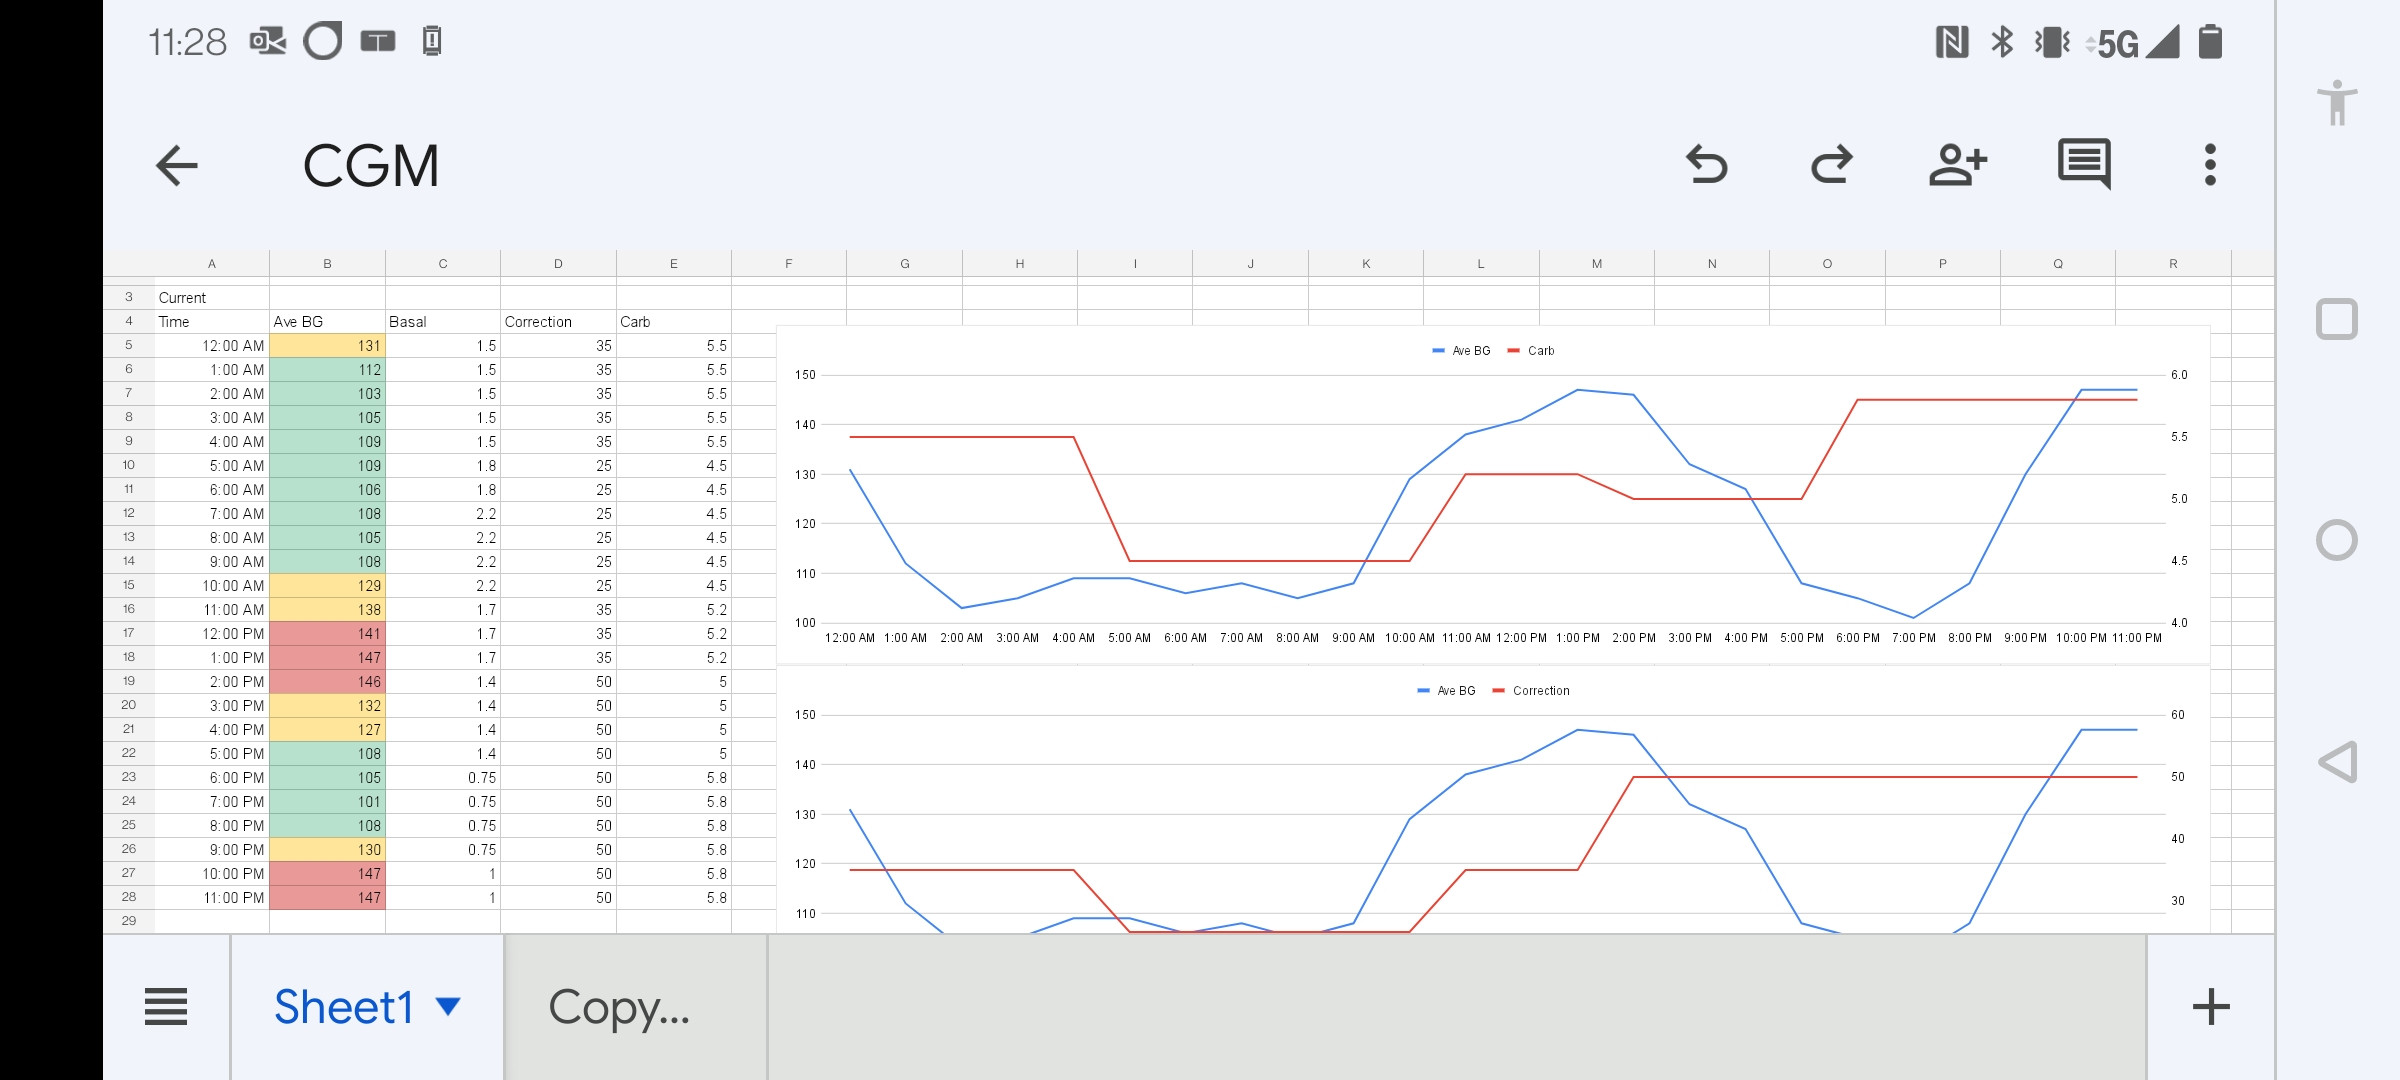
Task: Tap the Bluetooth status icon
Action: [2002, 42]
